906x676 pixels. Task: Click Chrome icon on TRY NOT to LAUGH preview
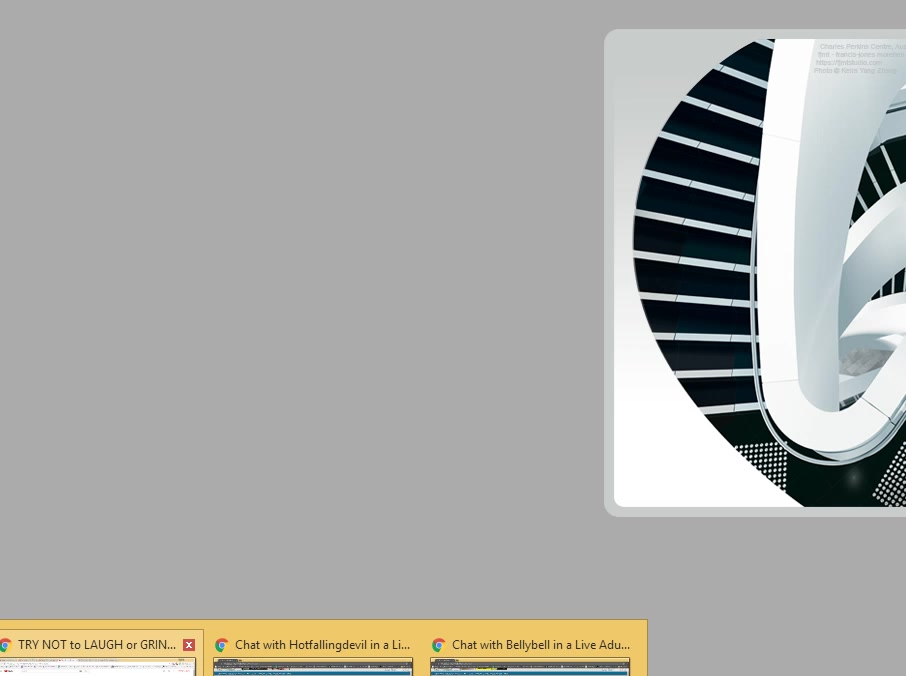5,645
